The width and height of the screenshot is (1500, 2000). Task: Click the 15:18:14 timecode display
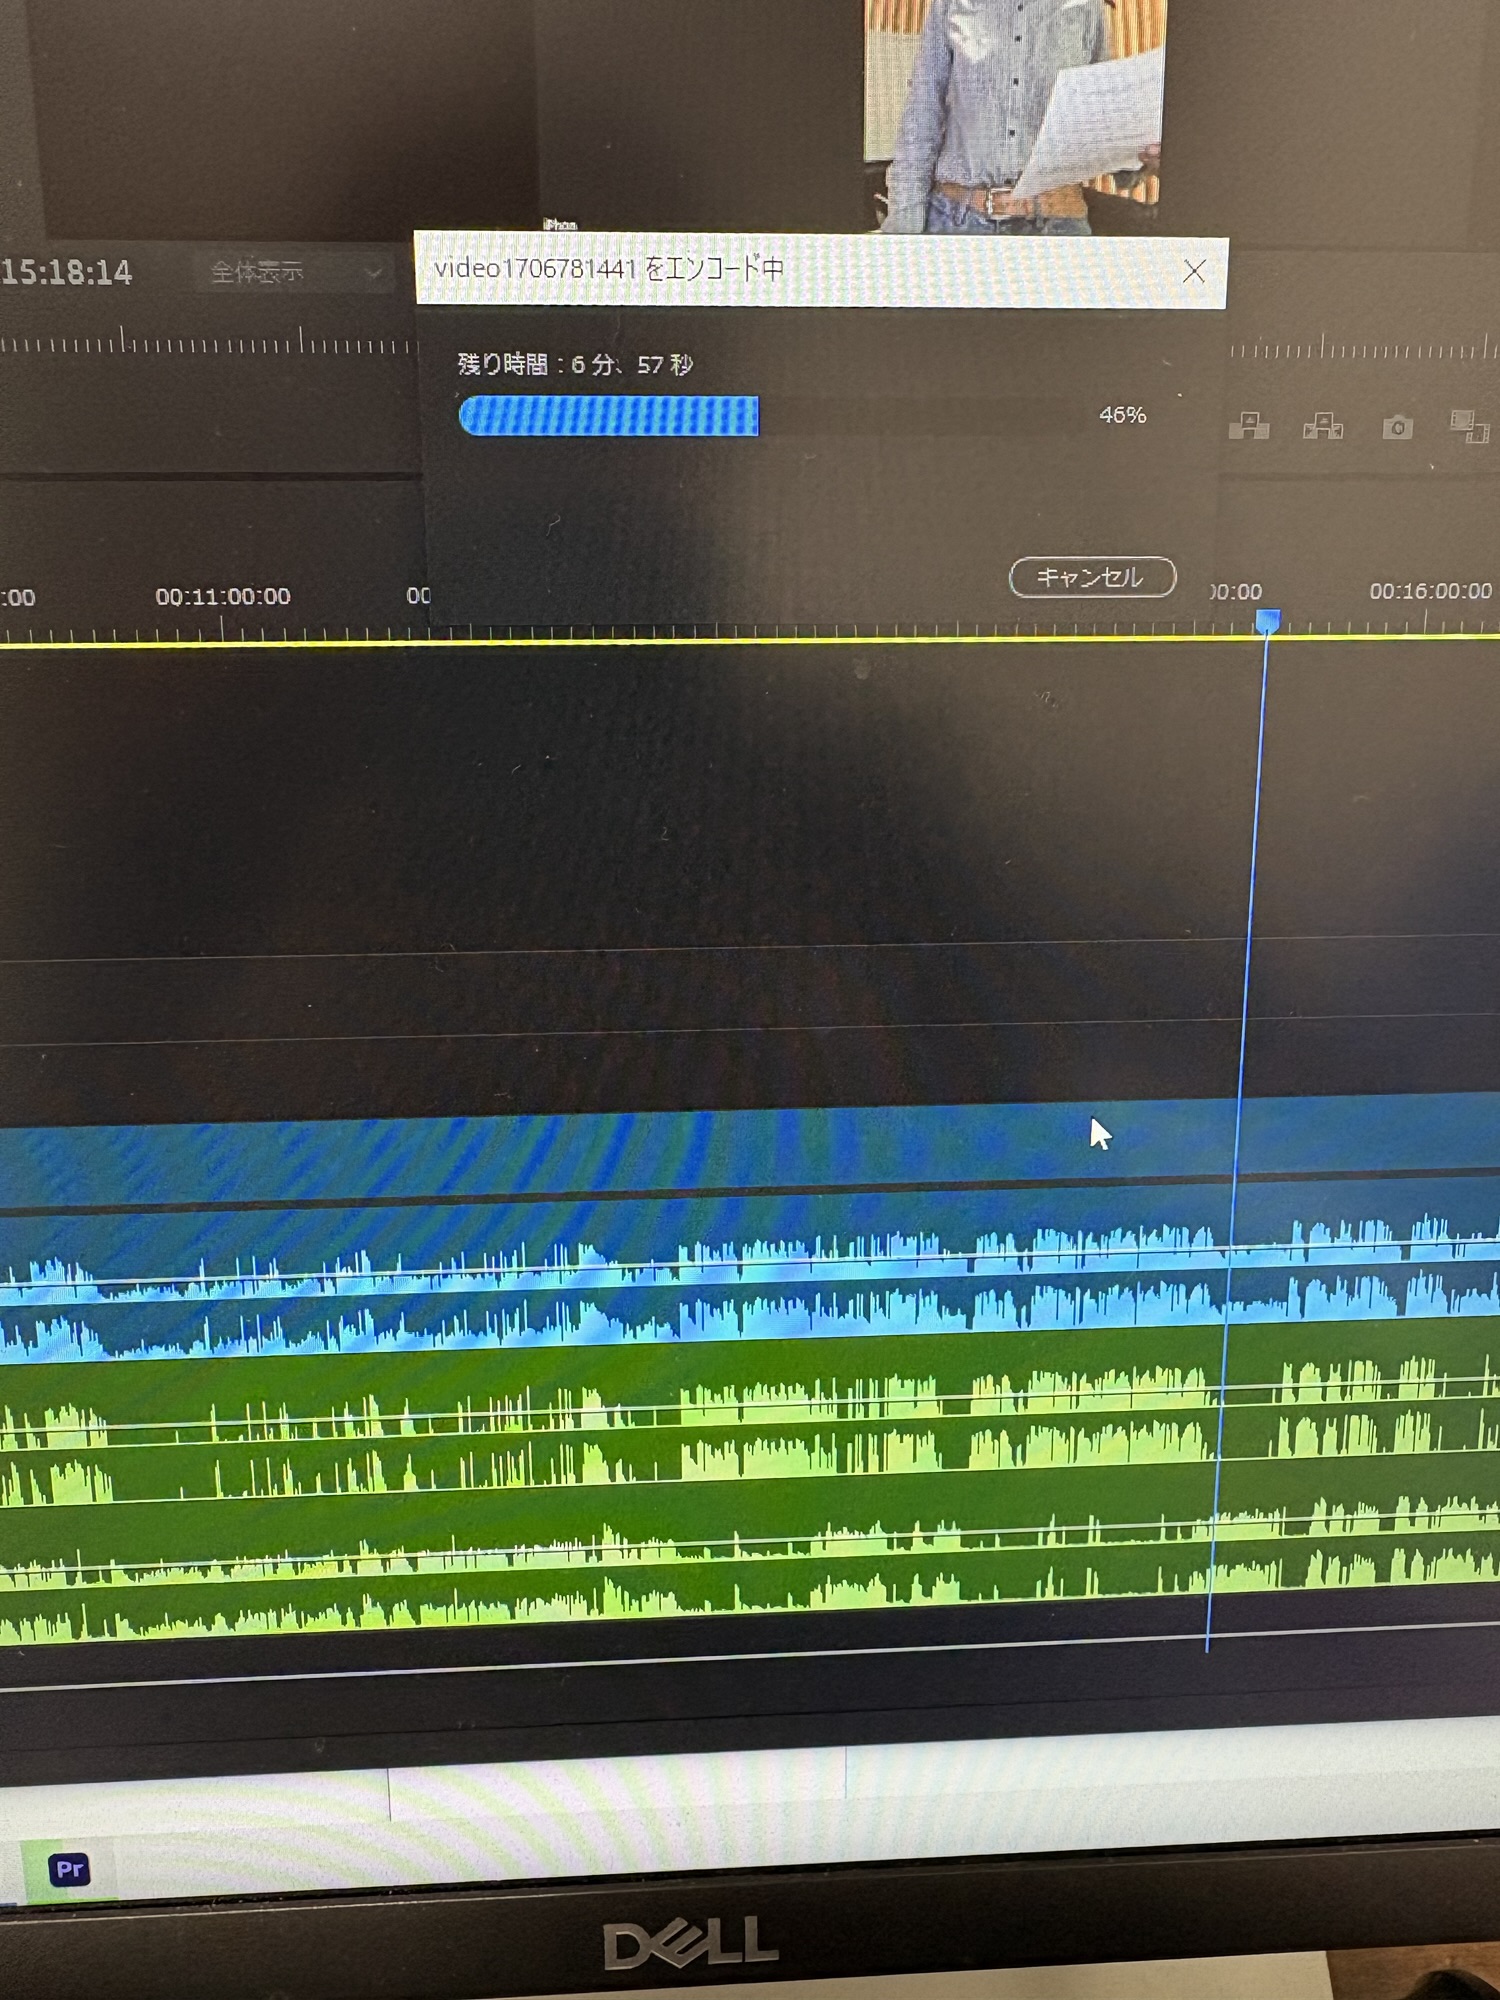66,272
